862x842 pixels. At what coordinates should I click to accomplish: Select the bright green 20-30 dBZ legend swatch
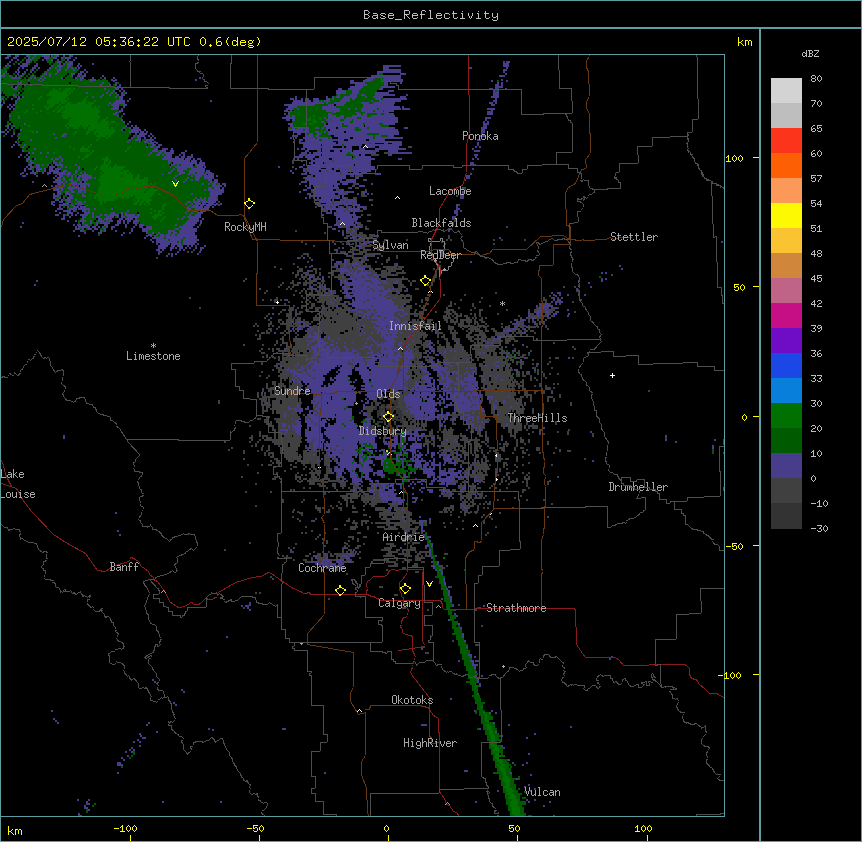point(786,416)
